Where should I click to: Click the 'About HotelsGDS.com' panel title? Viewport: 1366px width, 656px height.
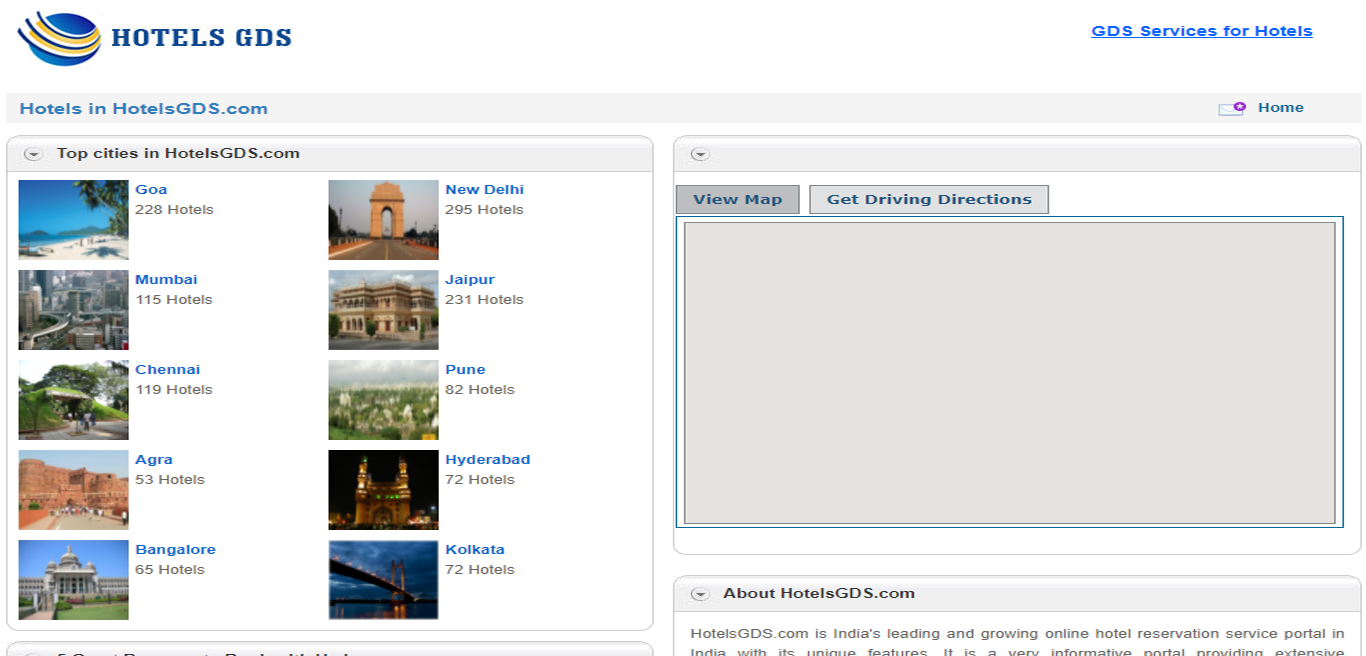point(819,594)
